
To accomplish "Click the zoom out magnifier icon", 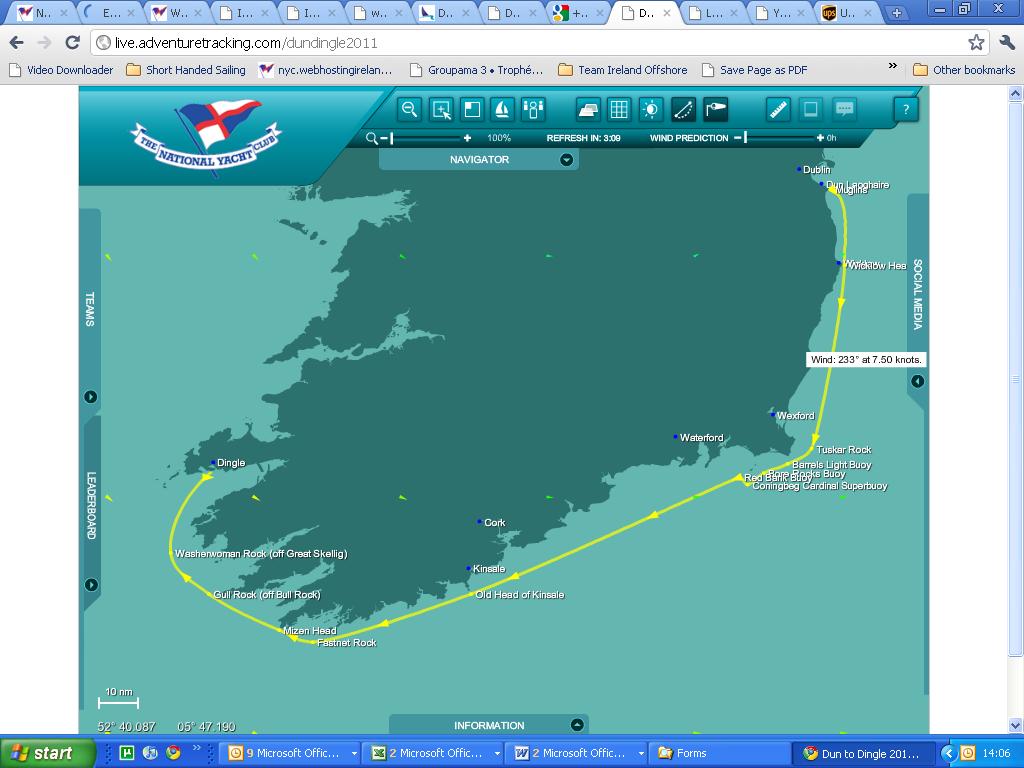I will click(x=409, y=109).
